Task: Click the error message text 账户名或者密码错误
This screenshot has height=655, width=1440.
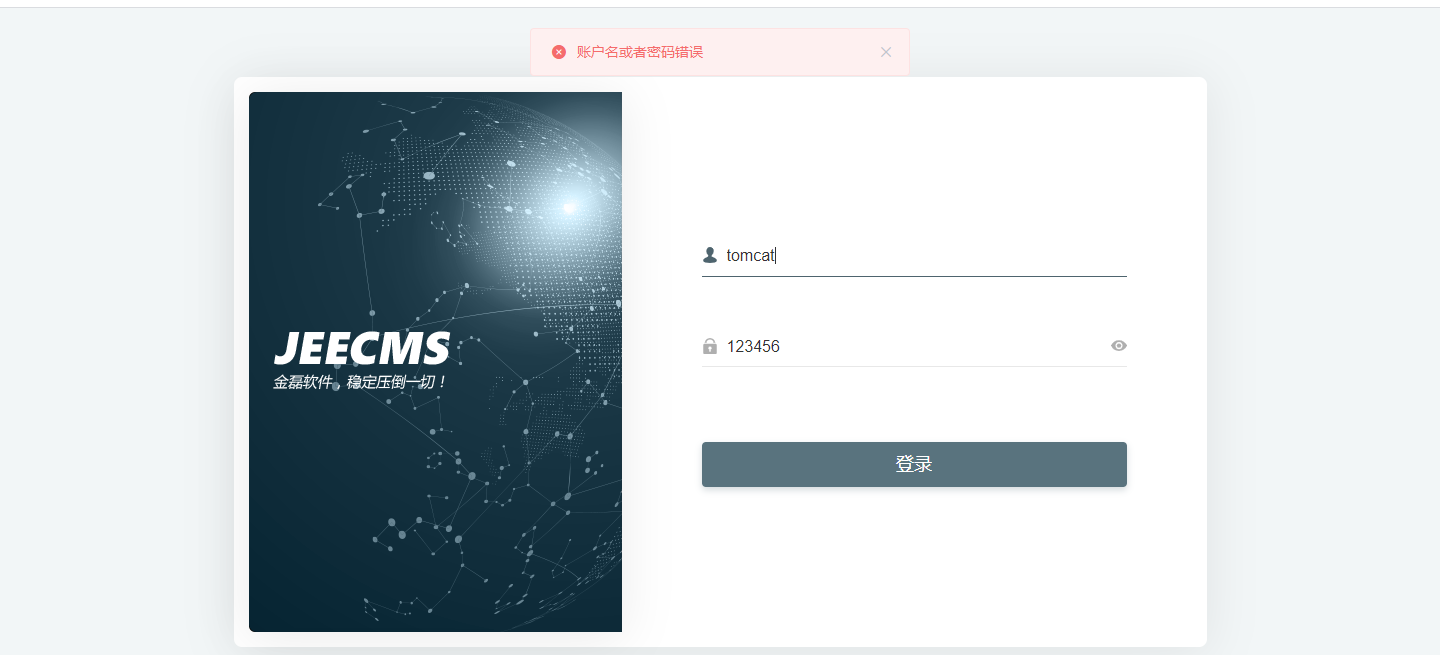Action: pos(640,52)
